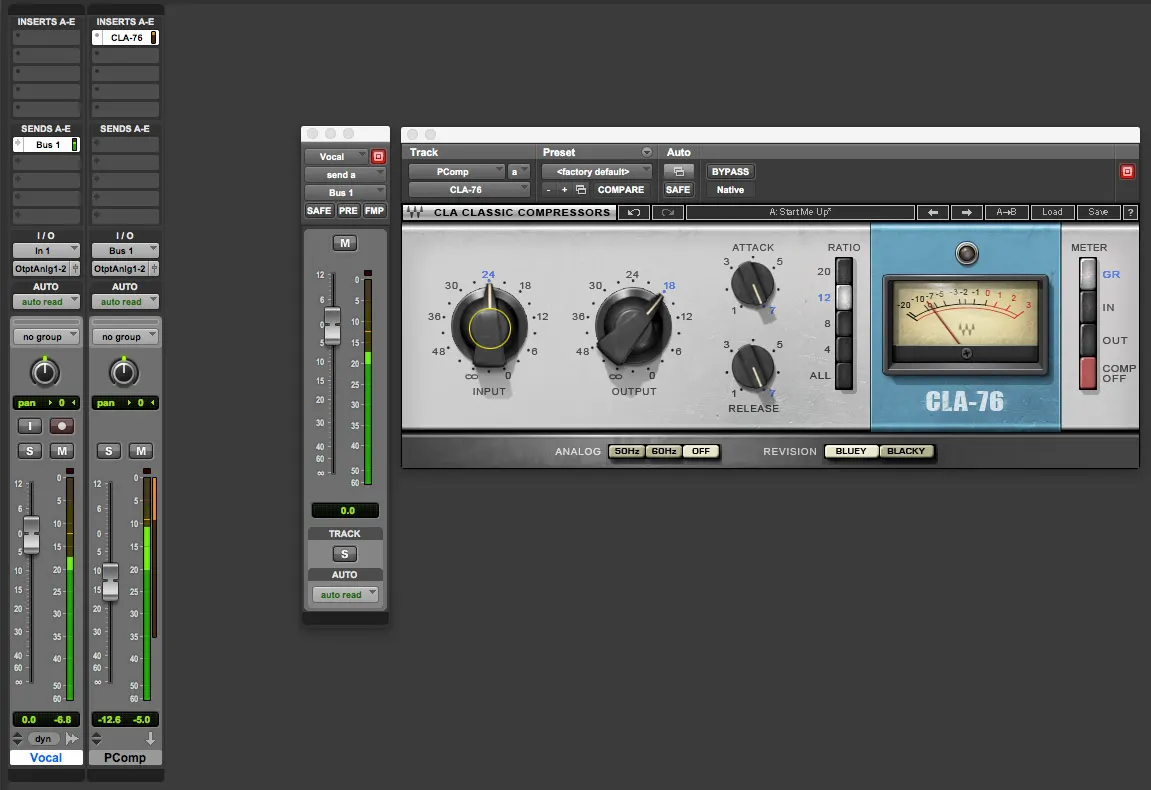Image resolution: width=1151 pixels, height=790 pixels.
Task: Click COMPARE button
Action: 621,189
